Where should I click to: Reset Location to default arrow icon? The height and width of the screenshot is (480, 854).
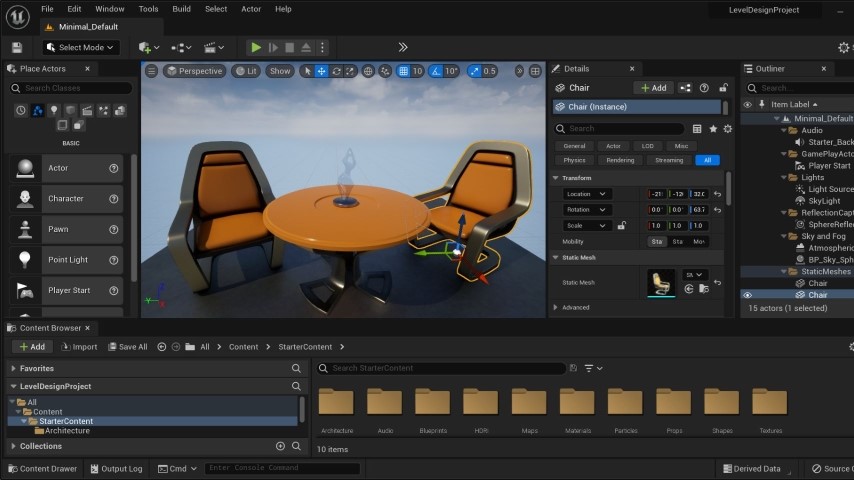coord(717,194)
